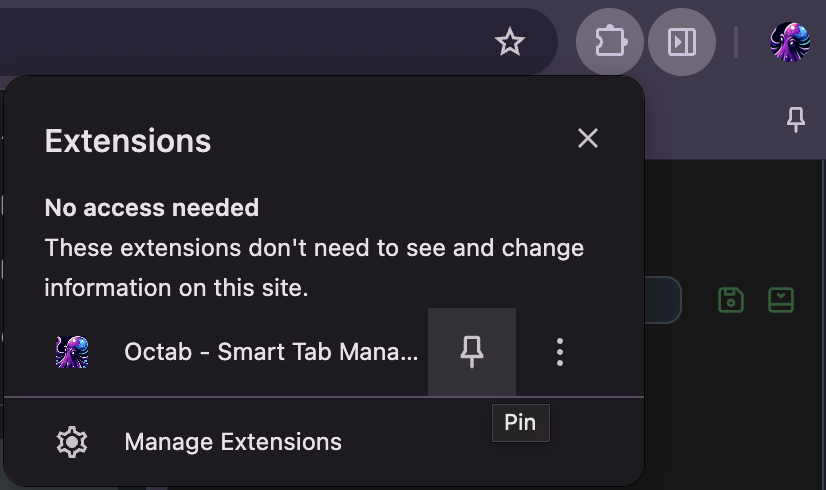Click the Extensions popup title
826x490 pixels.
128,141
